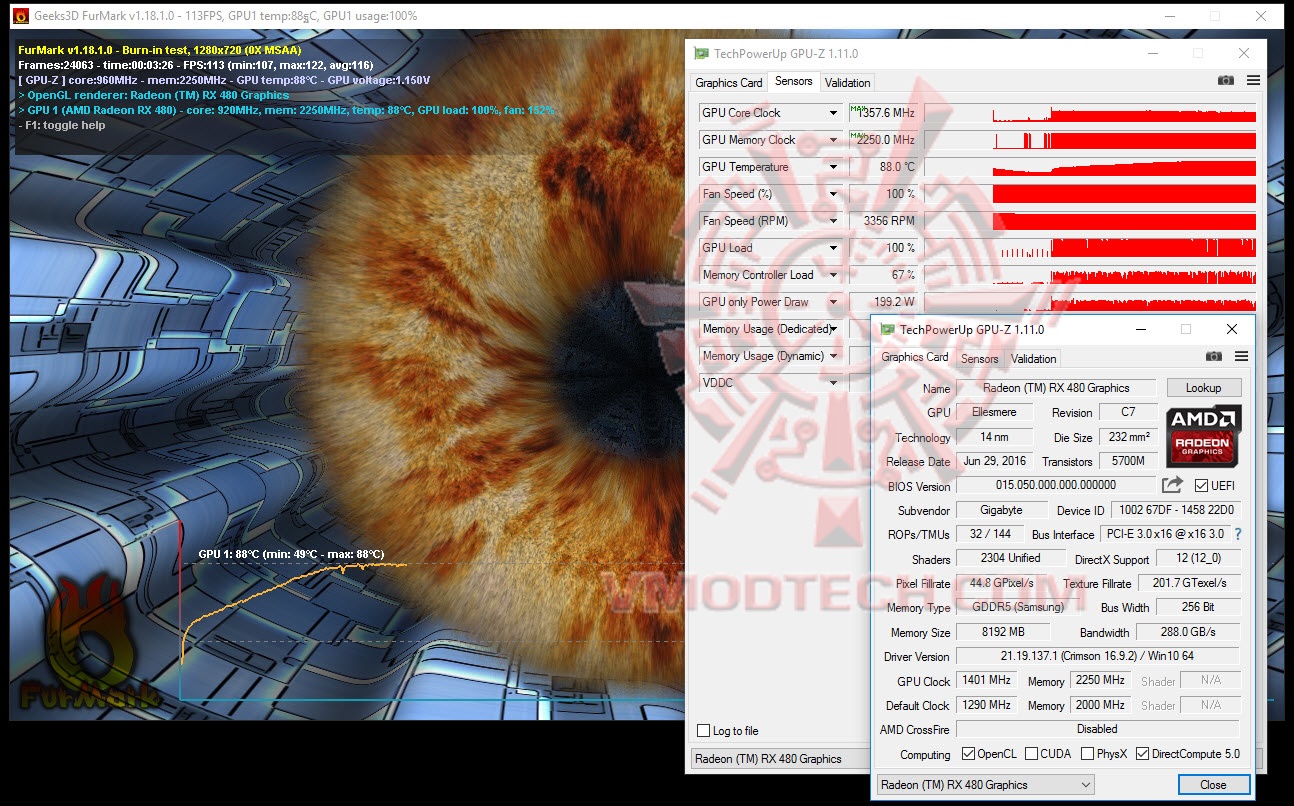Viewport: 1294px width, 806px height.
Task: Click the Close button in GPU-Z
Action: point(1214,784)
